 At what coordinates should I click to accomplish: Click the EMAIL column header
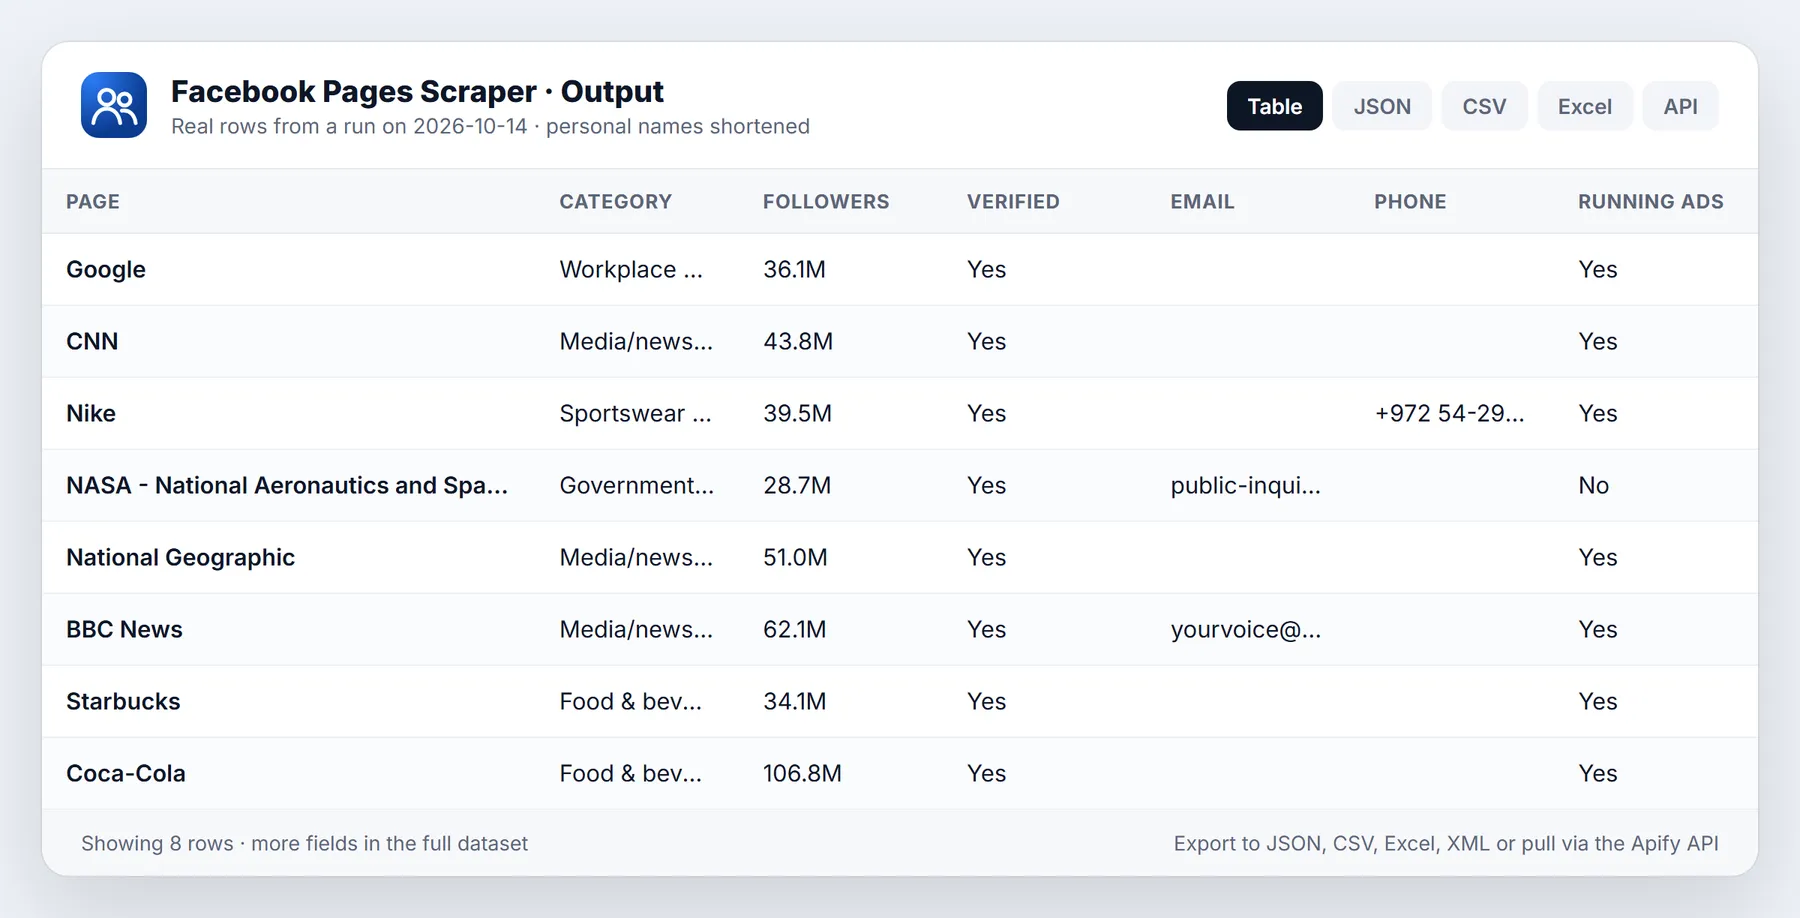coord(1202,202)
